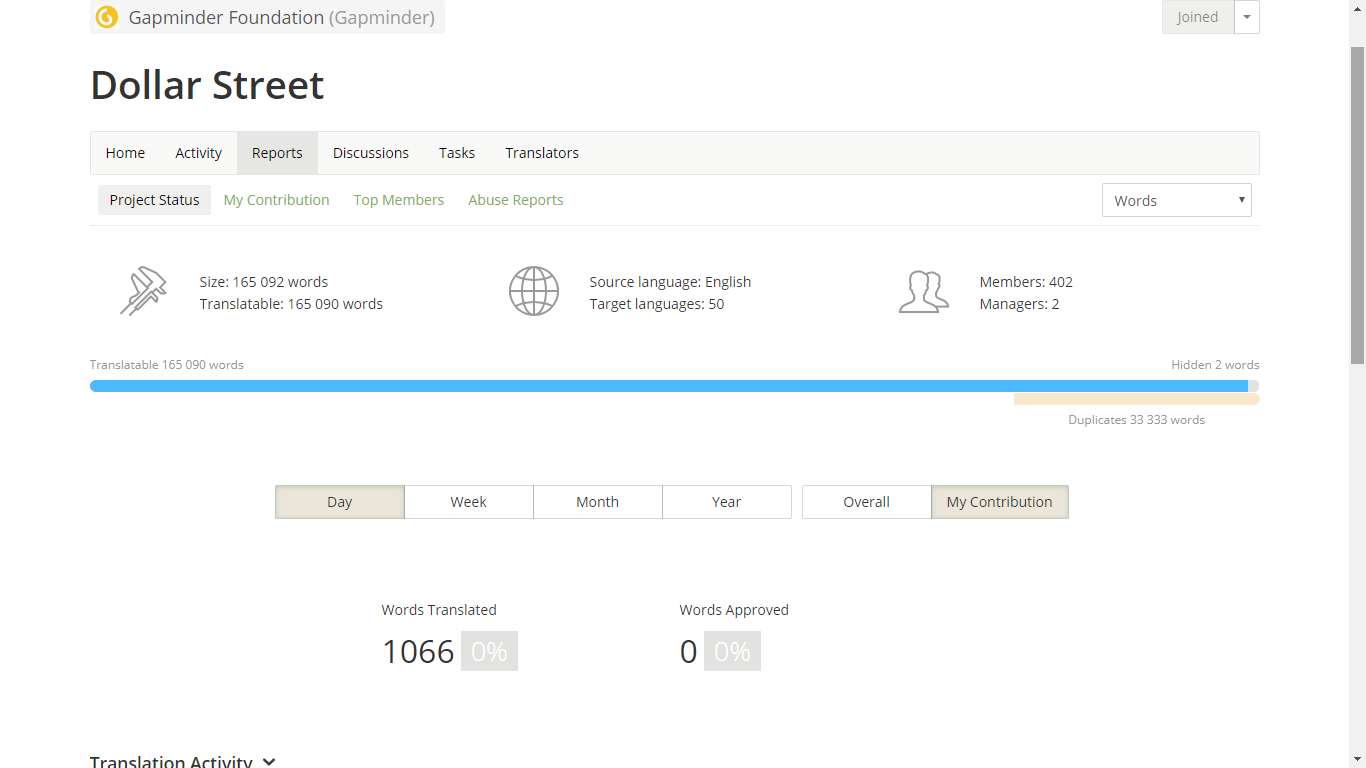Click the 'Translatable: 165 090 words' stat text
The image size is (1366, 768).
coord(291,304)
